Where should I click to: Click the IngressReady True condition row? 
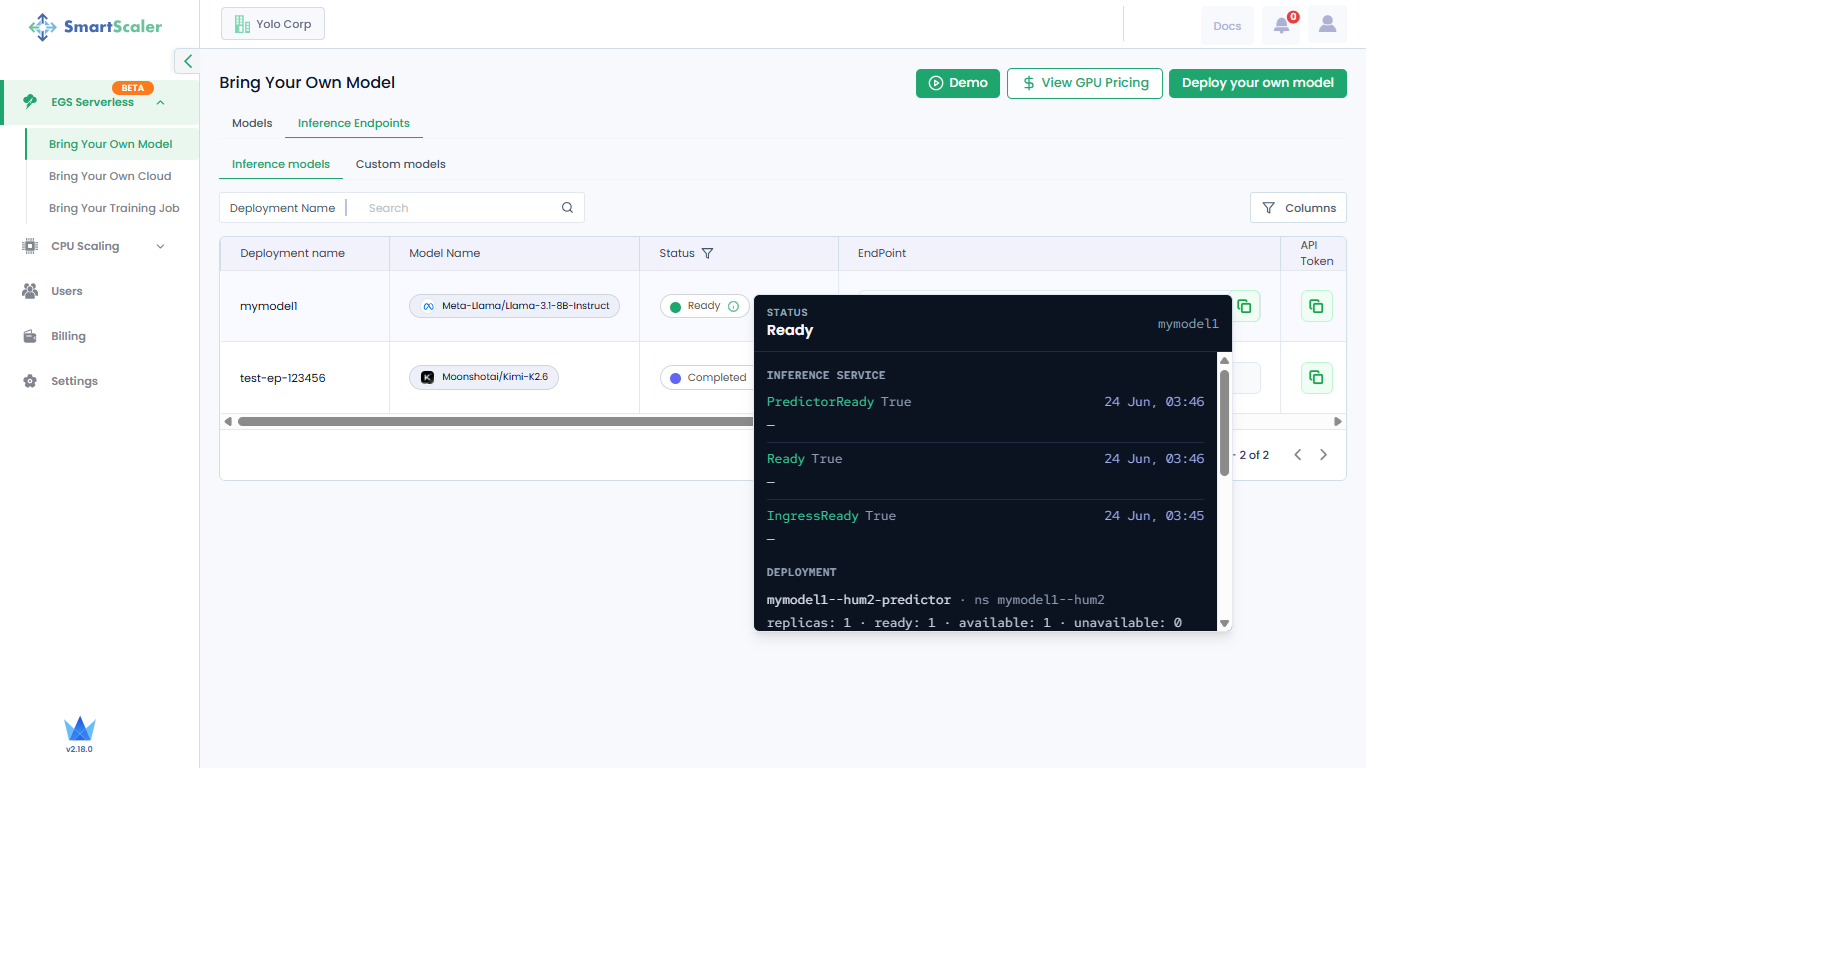[x=985, y=527]
